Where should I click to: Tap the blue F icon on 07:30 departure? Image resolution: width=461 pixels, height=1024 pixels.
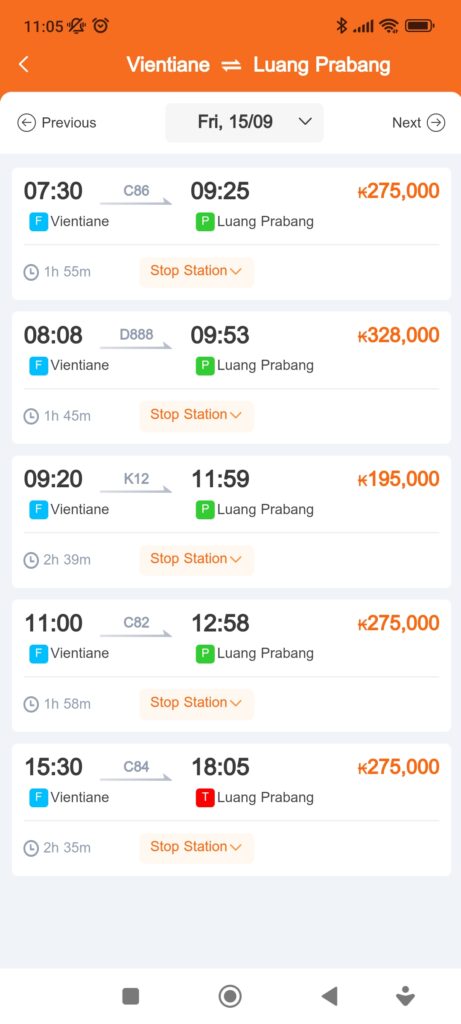tap(39, 221)
